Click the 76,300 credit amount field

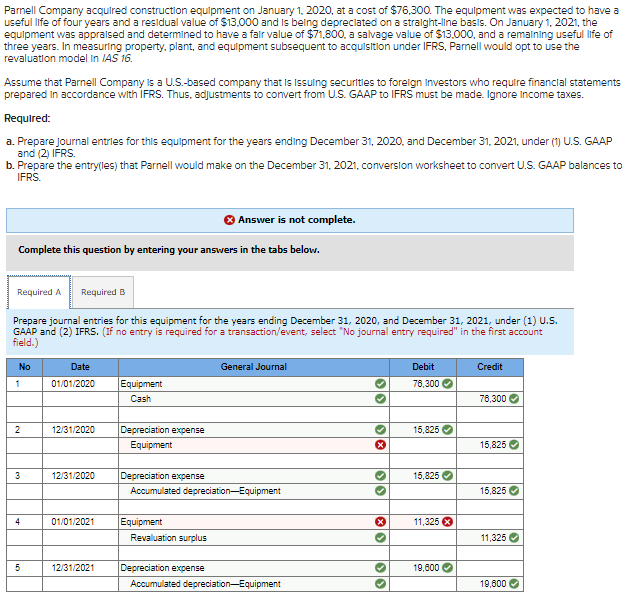coord(490,399)
